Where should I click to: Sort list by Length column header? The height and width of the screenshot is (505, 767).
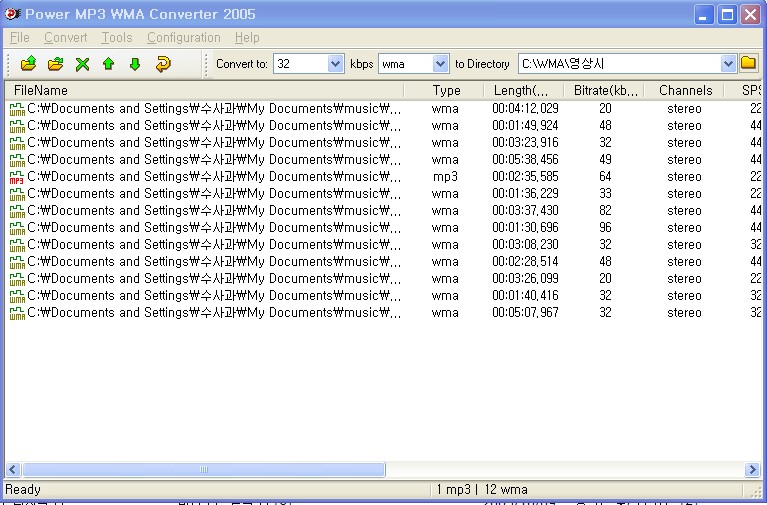tap(524, 91)
